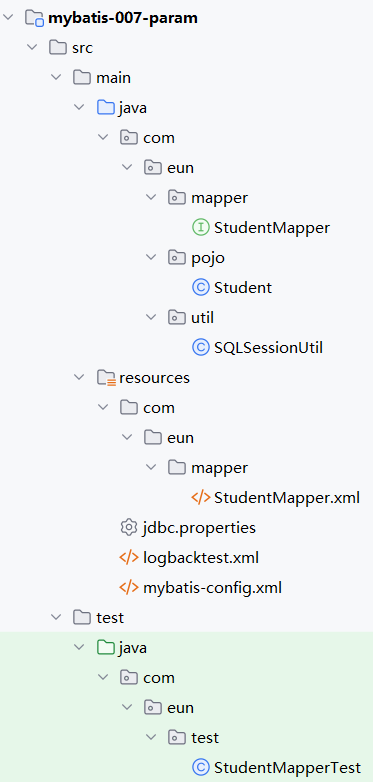
Task: Collapse the main folder chevron
Action: point(56,78)
